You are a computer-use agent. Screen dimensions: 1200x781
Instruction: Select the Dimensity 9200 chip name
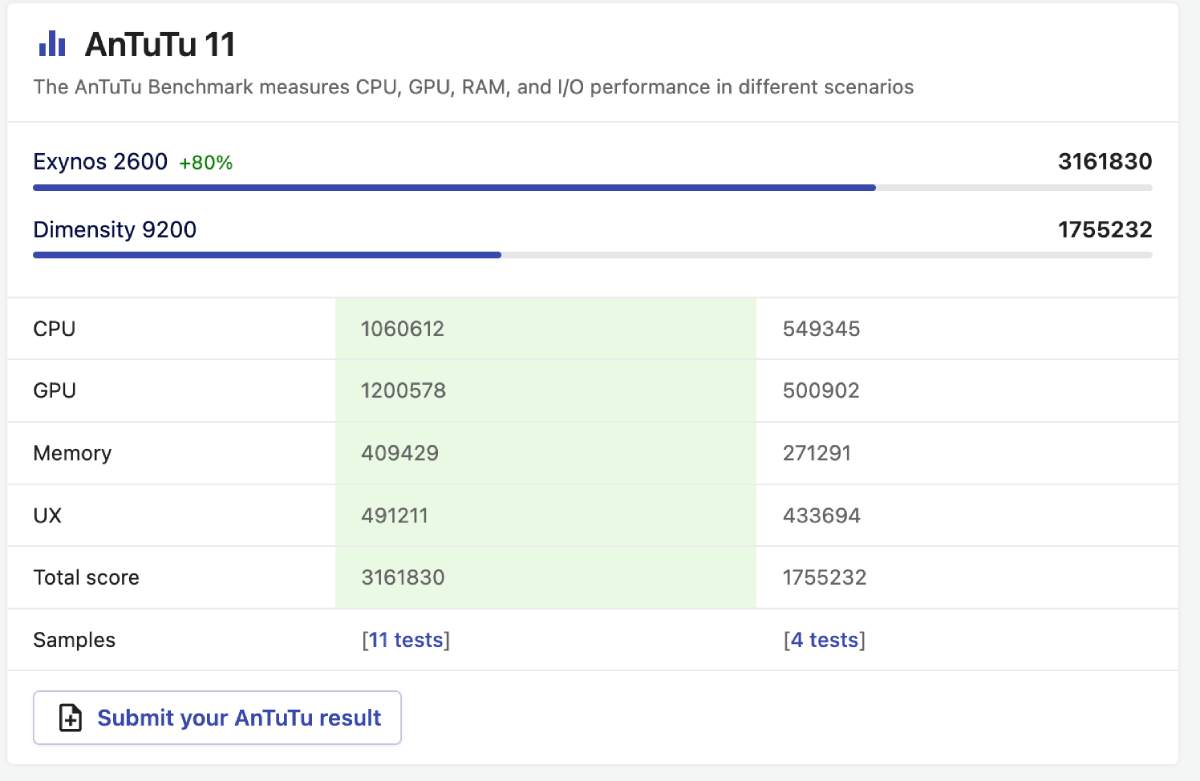tap(115, 229)
